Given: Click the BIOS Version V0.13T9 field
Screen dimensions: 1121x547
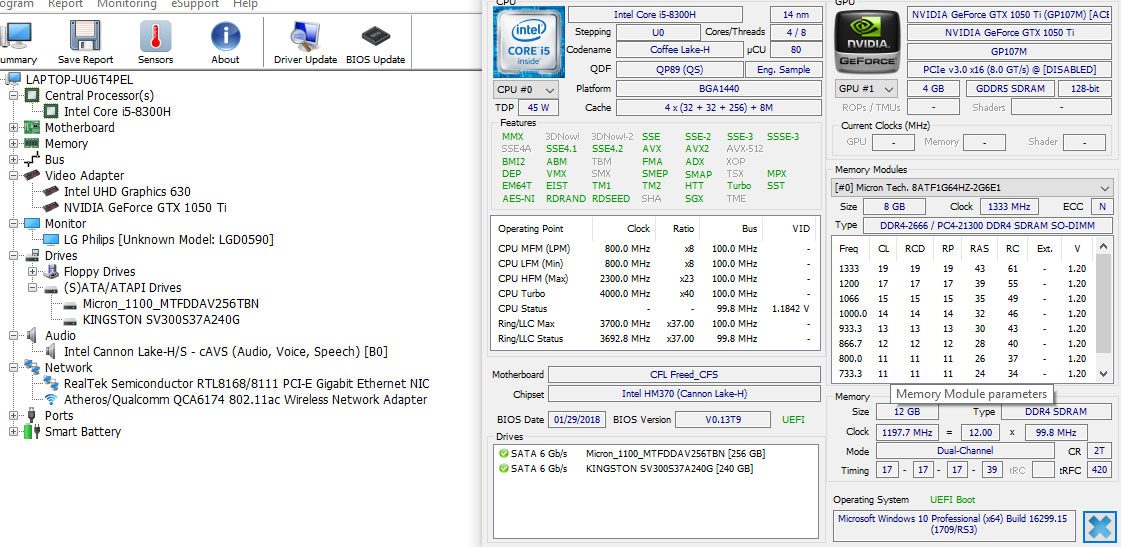Looking at the screenshot, I should pyautogui.click(x=723, y=420).
